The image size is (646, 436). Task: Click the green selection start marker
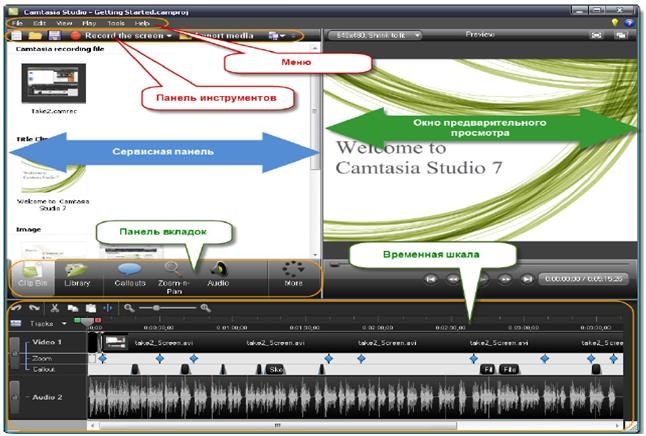click(77, 320)
